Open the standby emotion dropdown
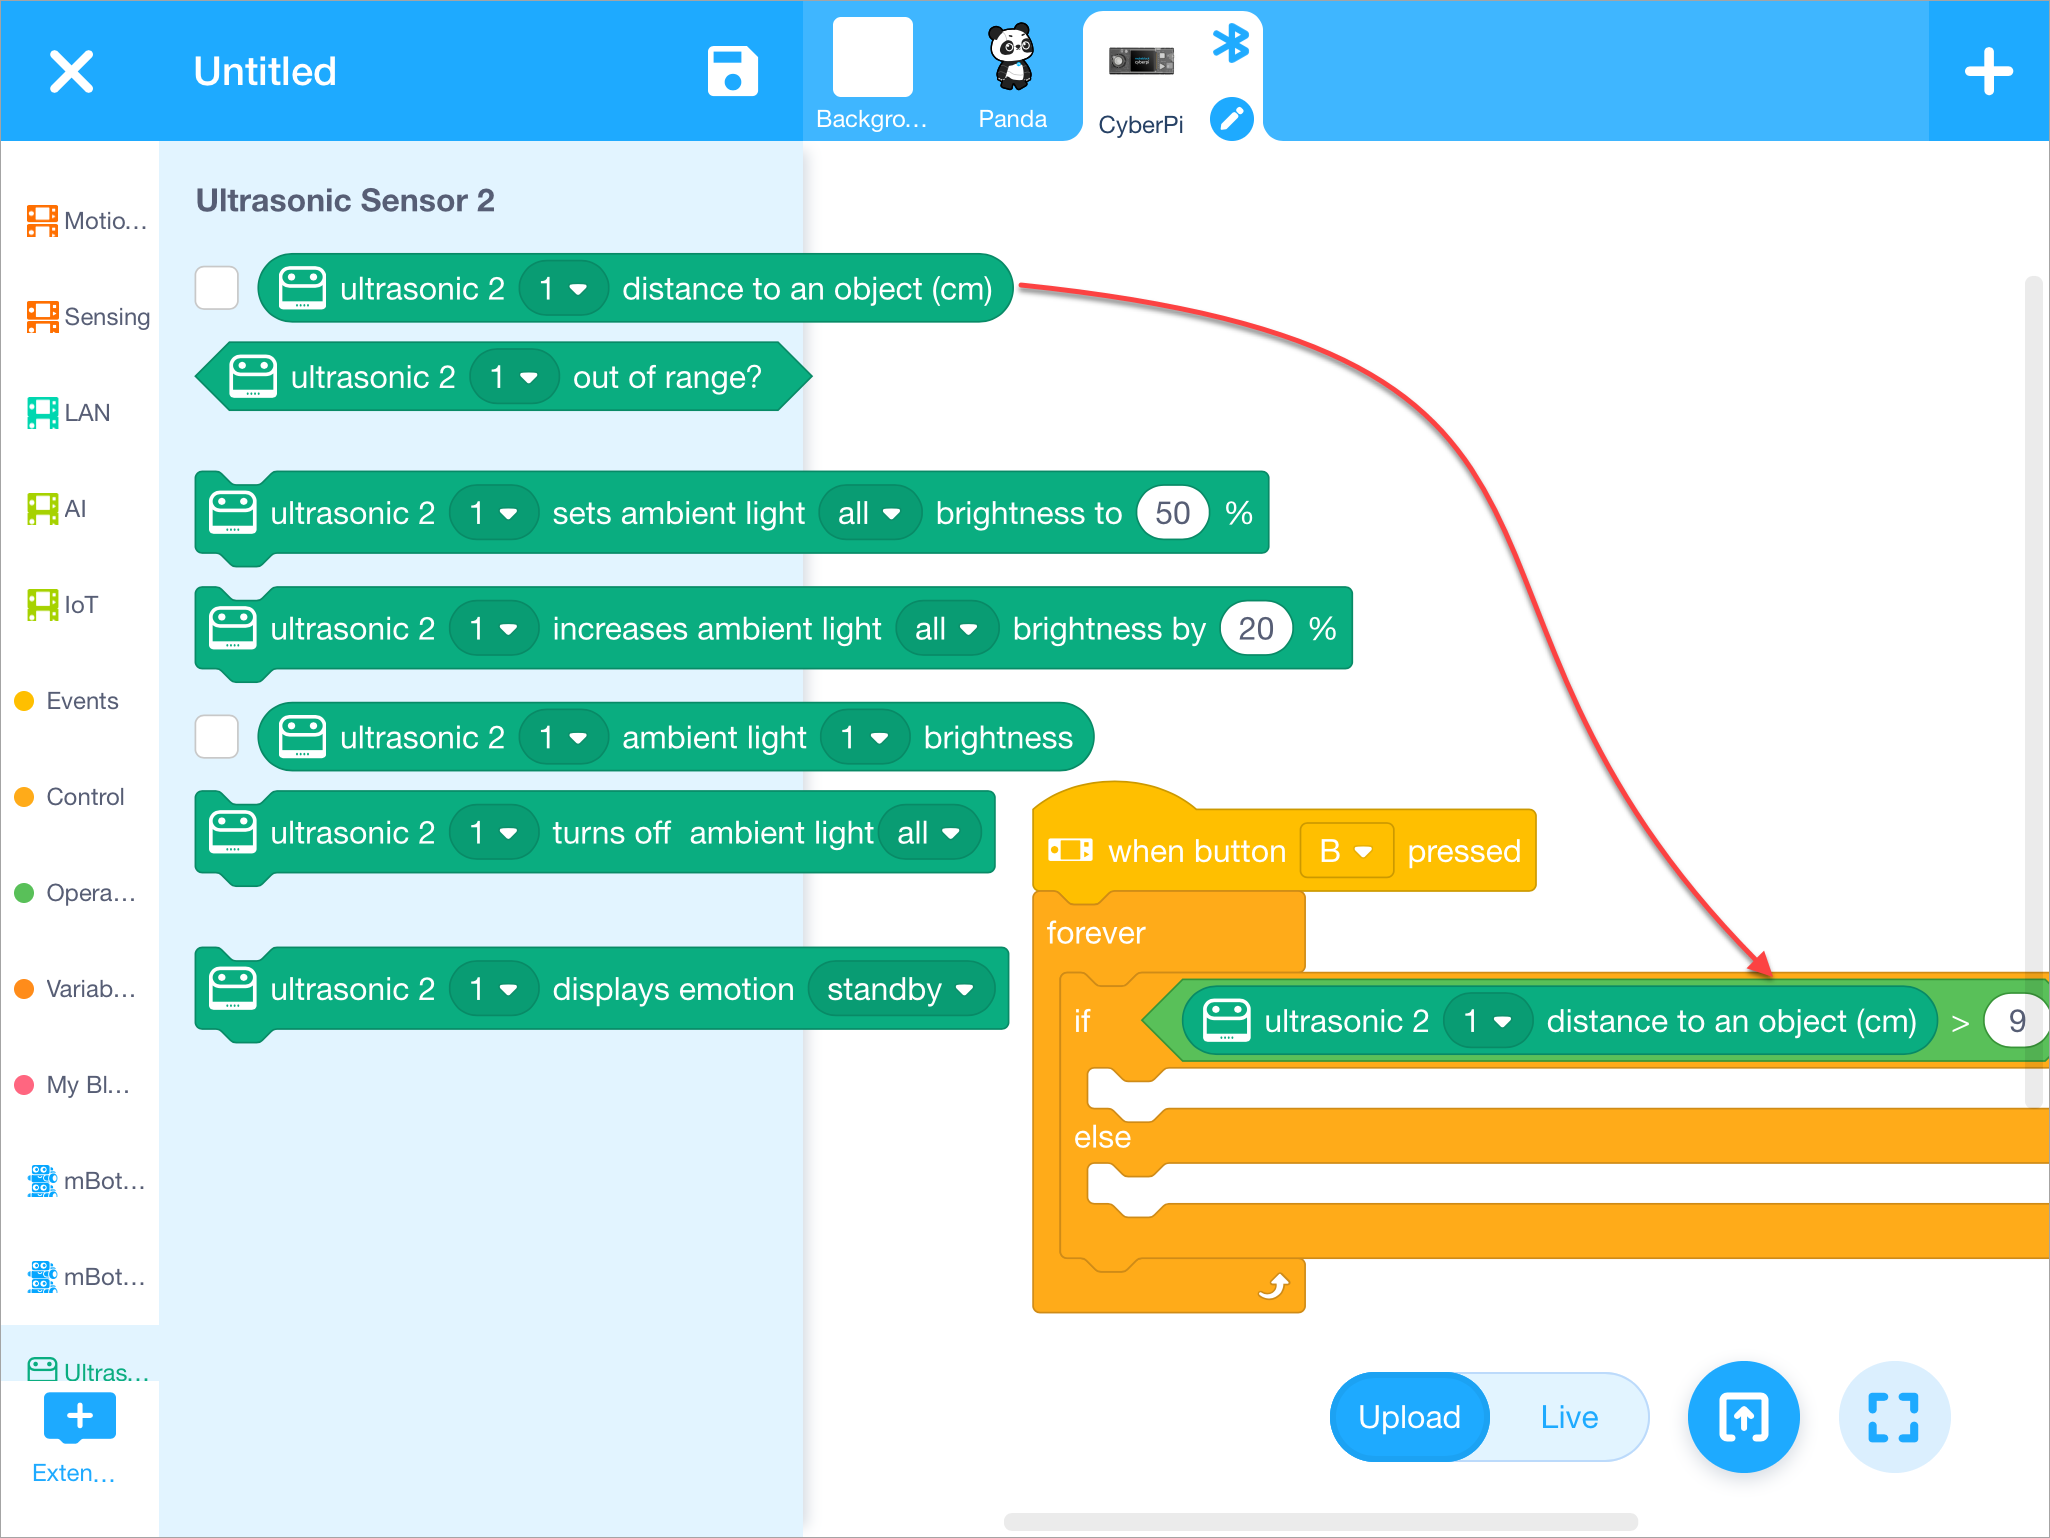The image size is (2050, 1538). (900, 989)
